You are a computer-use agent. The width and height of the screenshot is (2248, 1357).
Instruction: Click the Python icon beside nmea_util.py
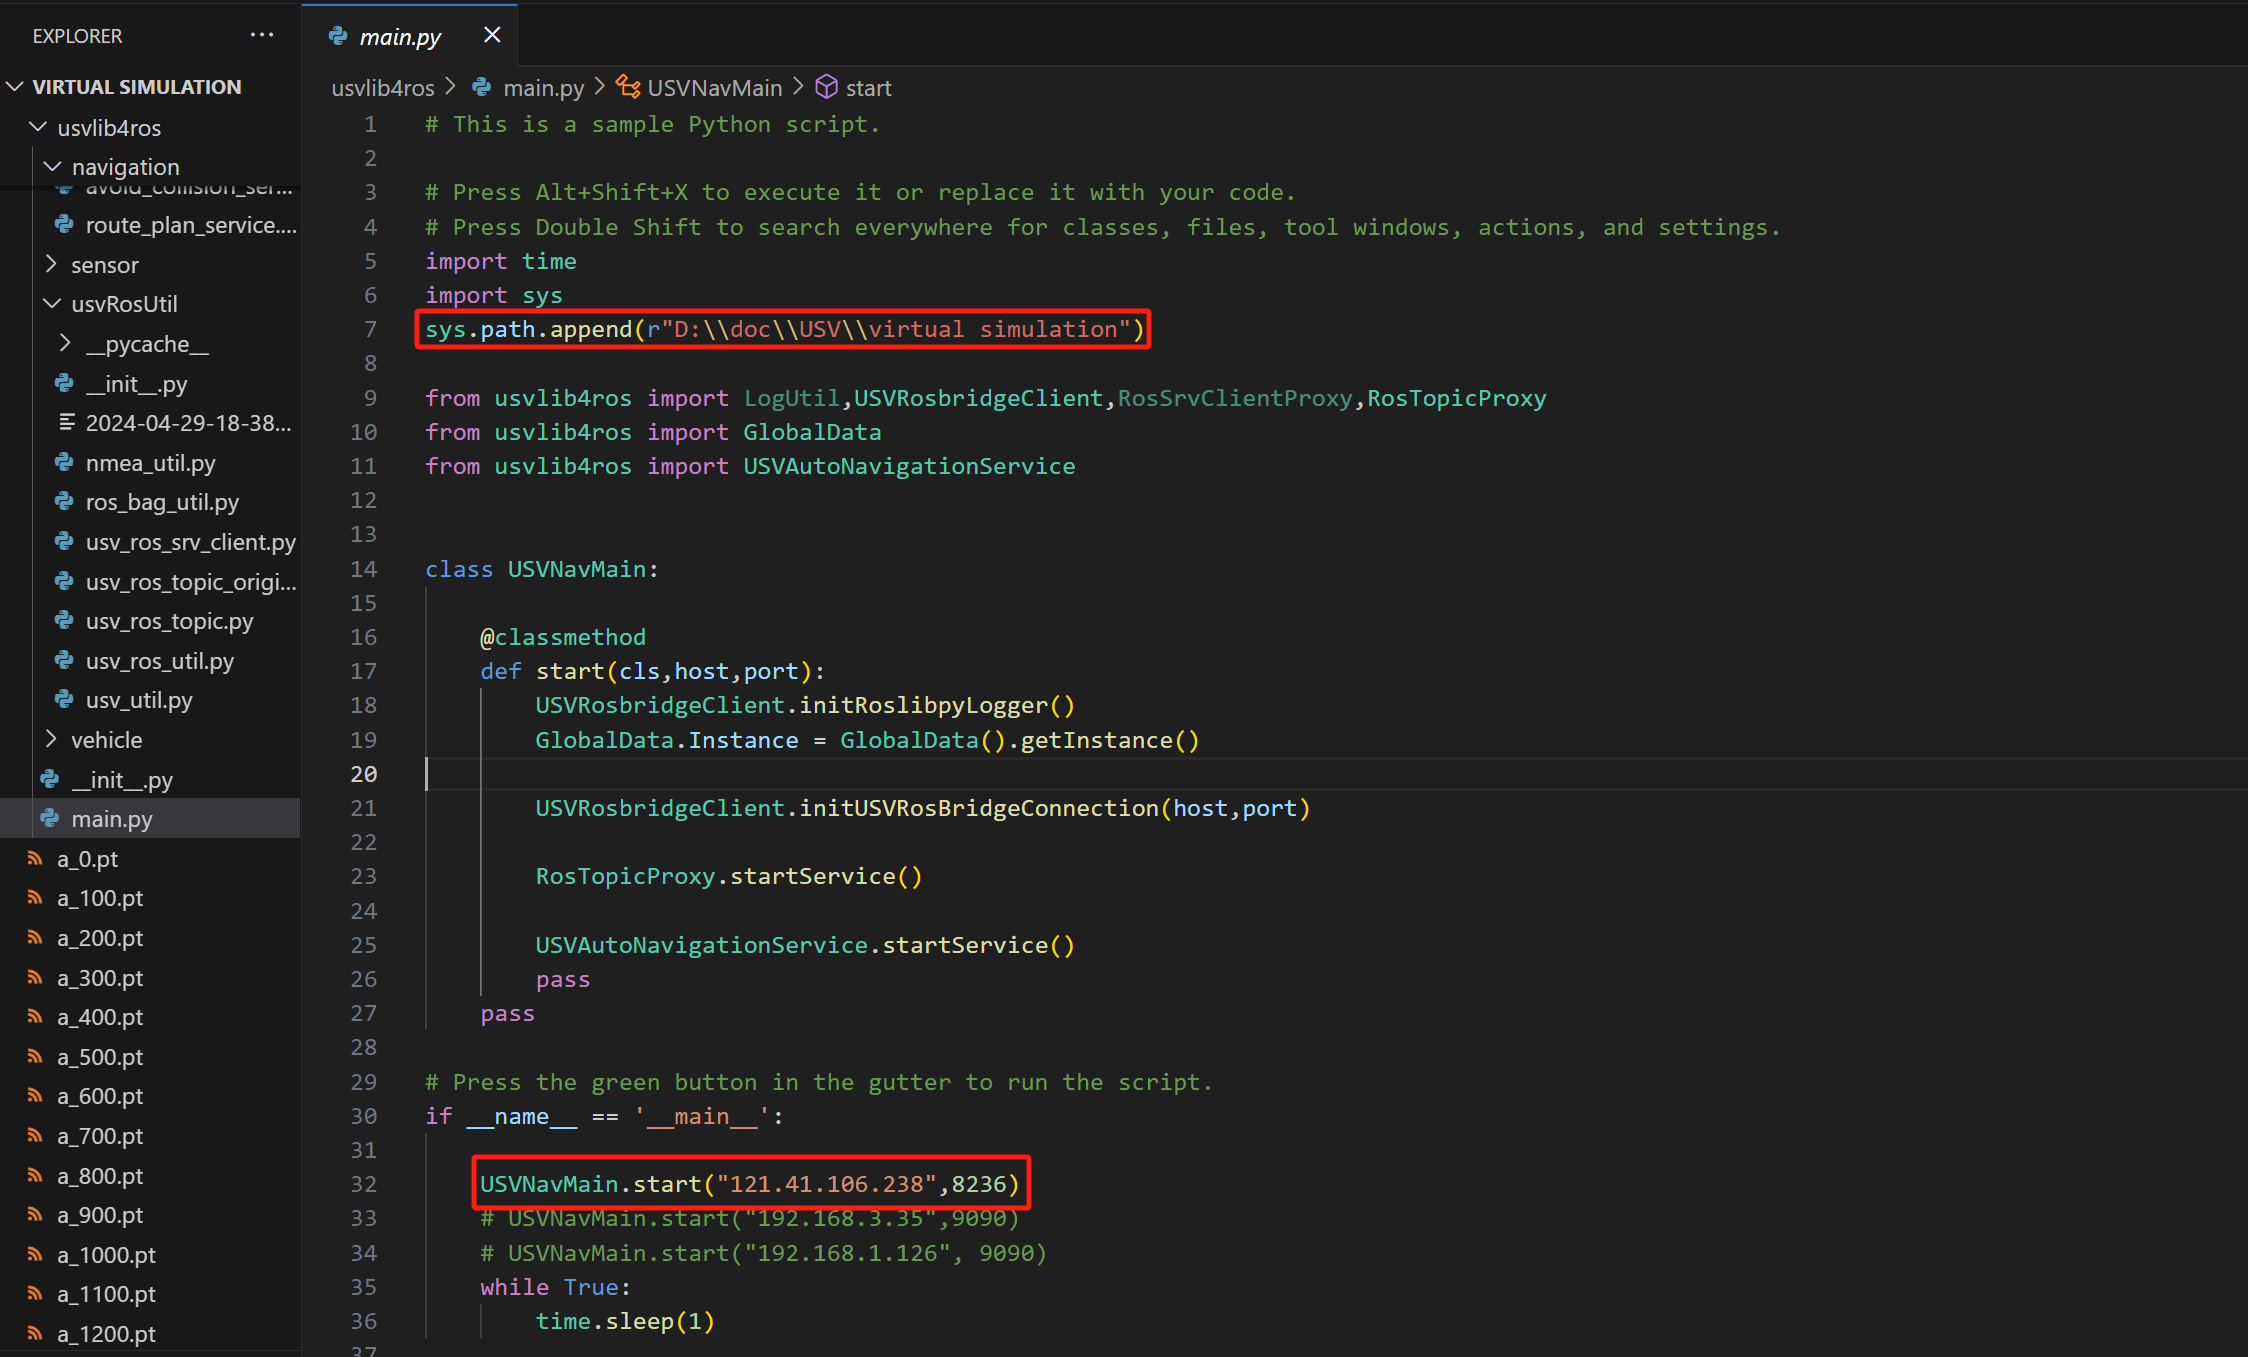(x=65, y=462)
